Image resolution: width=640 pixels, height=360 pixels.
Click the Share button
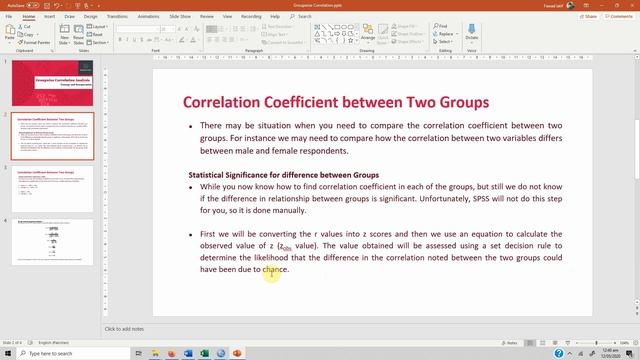pos(588,17)
